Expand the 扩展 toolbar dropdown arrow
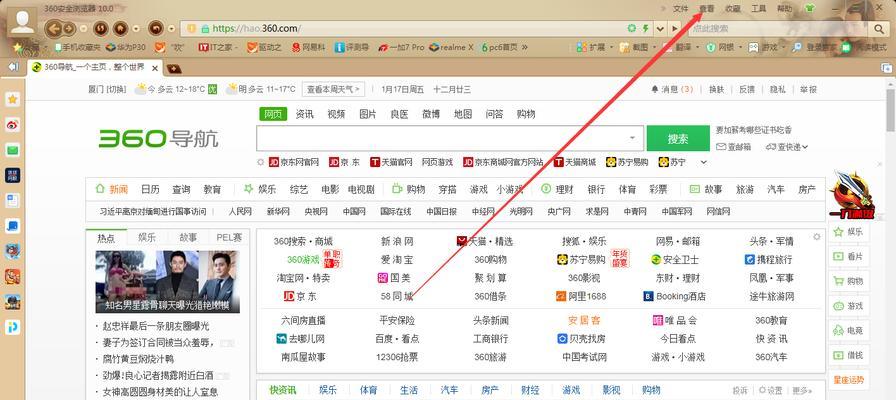 click(x=611, y=47)
